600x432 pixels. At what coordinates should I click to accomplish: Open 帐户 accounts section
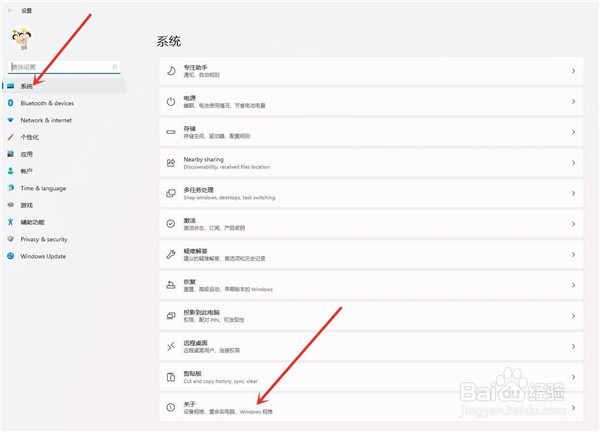pos(64,171)
